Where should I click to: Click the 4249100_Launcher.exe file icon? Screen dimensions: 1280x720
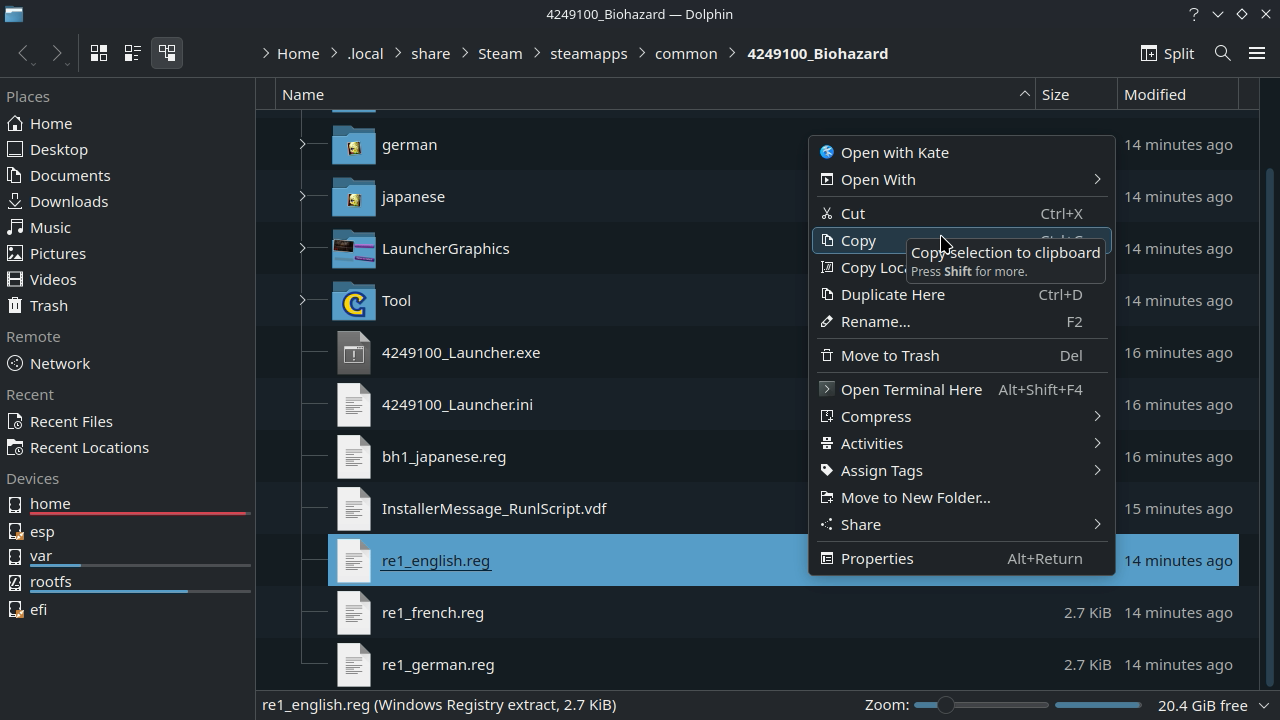(x=353, y=353)
